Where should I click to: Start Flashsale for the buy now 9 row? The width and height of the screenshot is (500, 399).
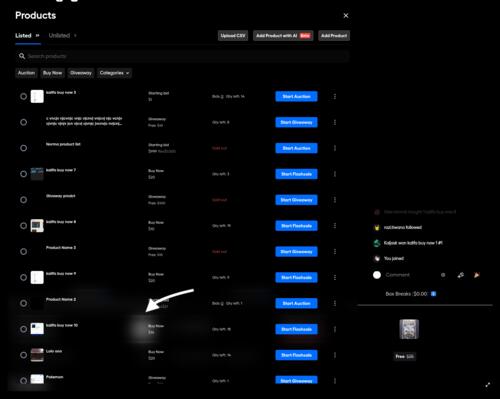296,277
